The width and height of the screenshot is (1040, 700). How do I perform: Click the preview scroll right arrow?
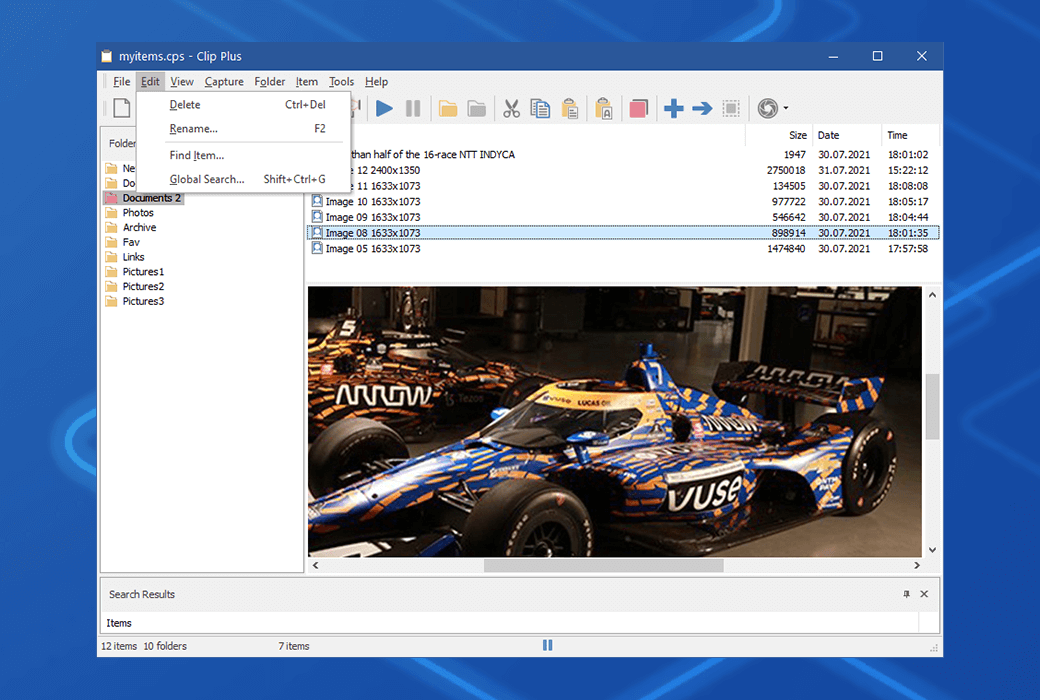click(917, 565)
